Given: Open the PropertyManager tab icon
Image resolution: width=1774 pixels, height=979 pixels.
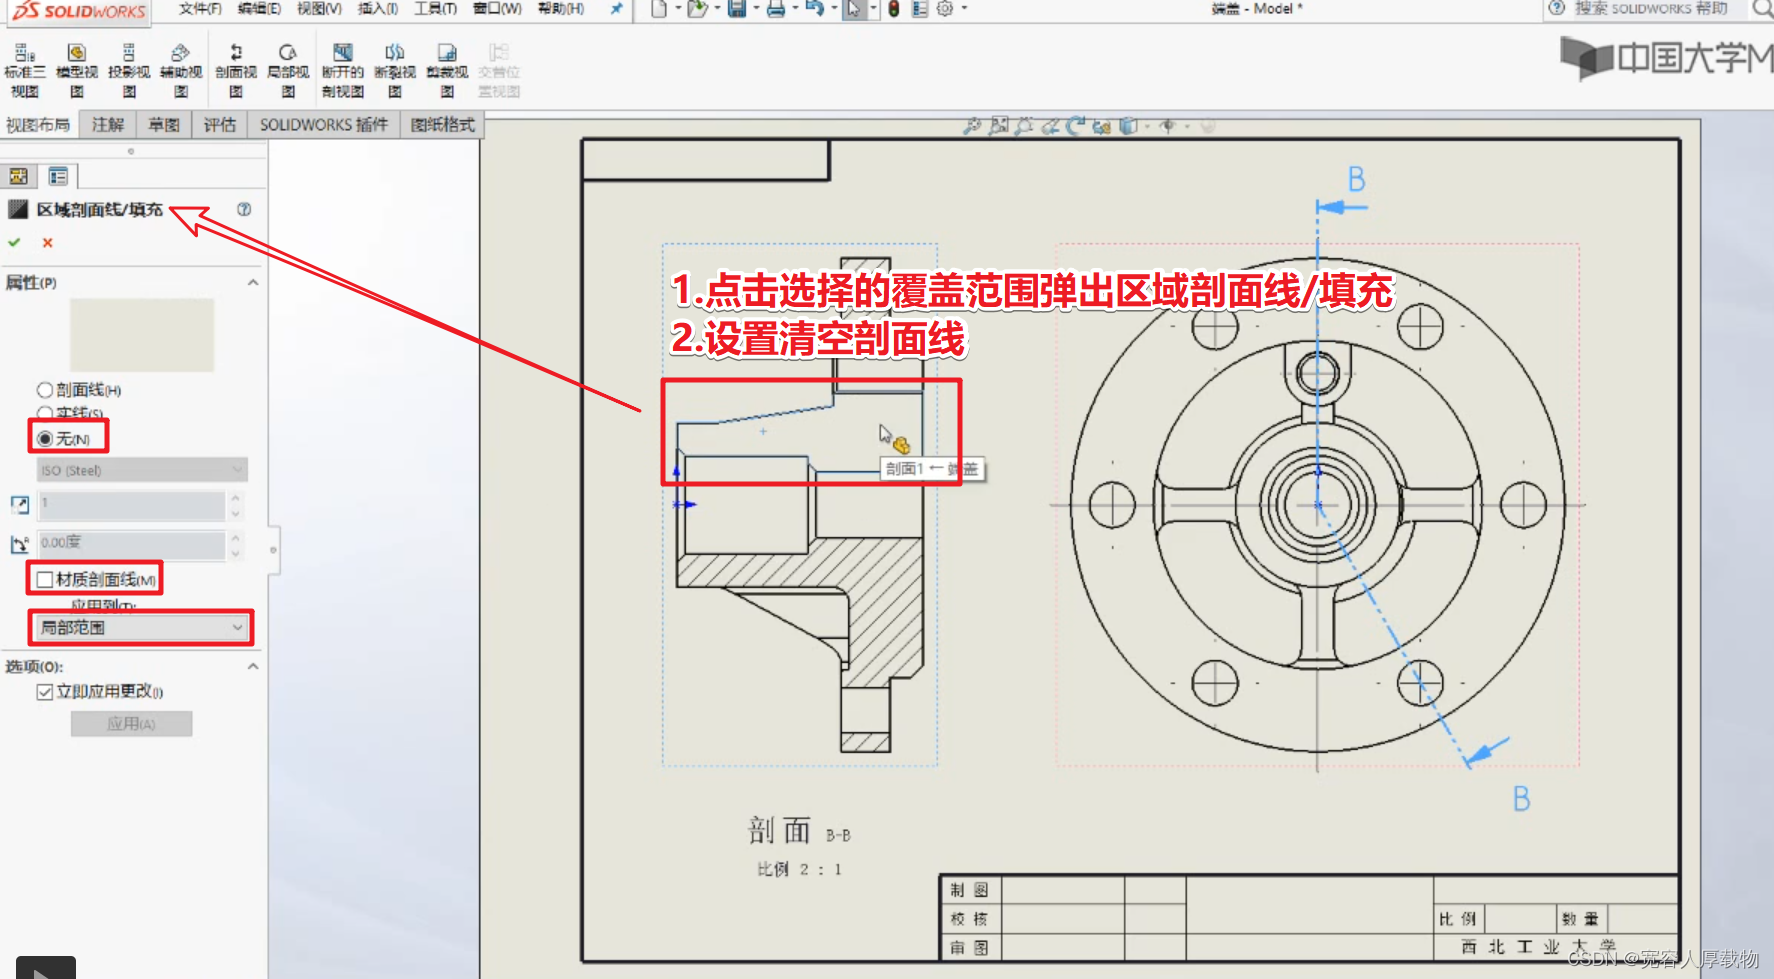Looking at the screenshot, I should [x=58, y=177].
